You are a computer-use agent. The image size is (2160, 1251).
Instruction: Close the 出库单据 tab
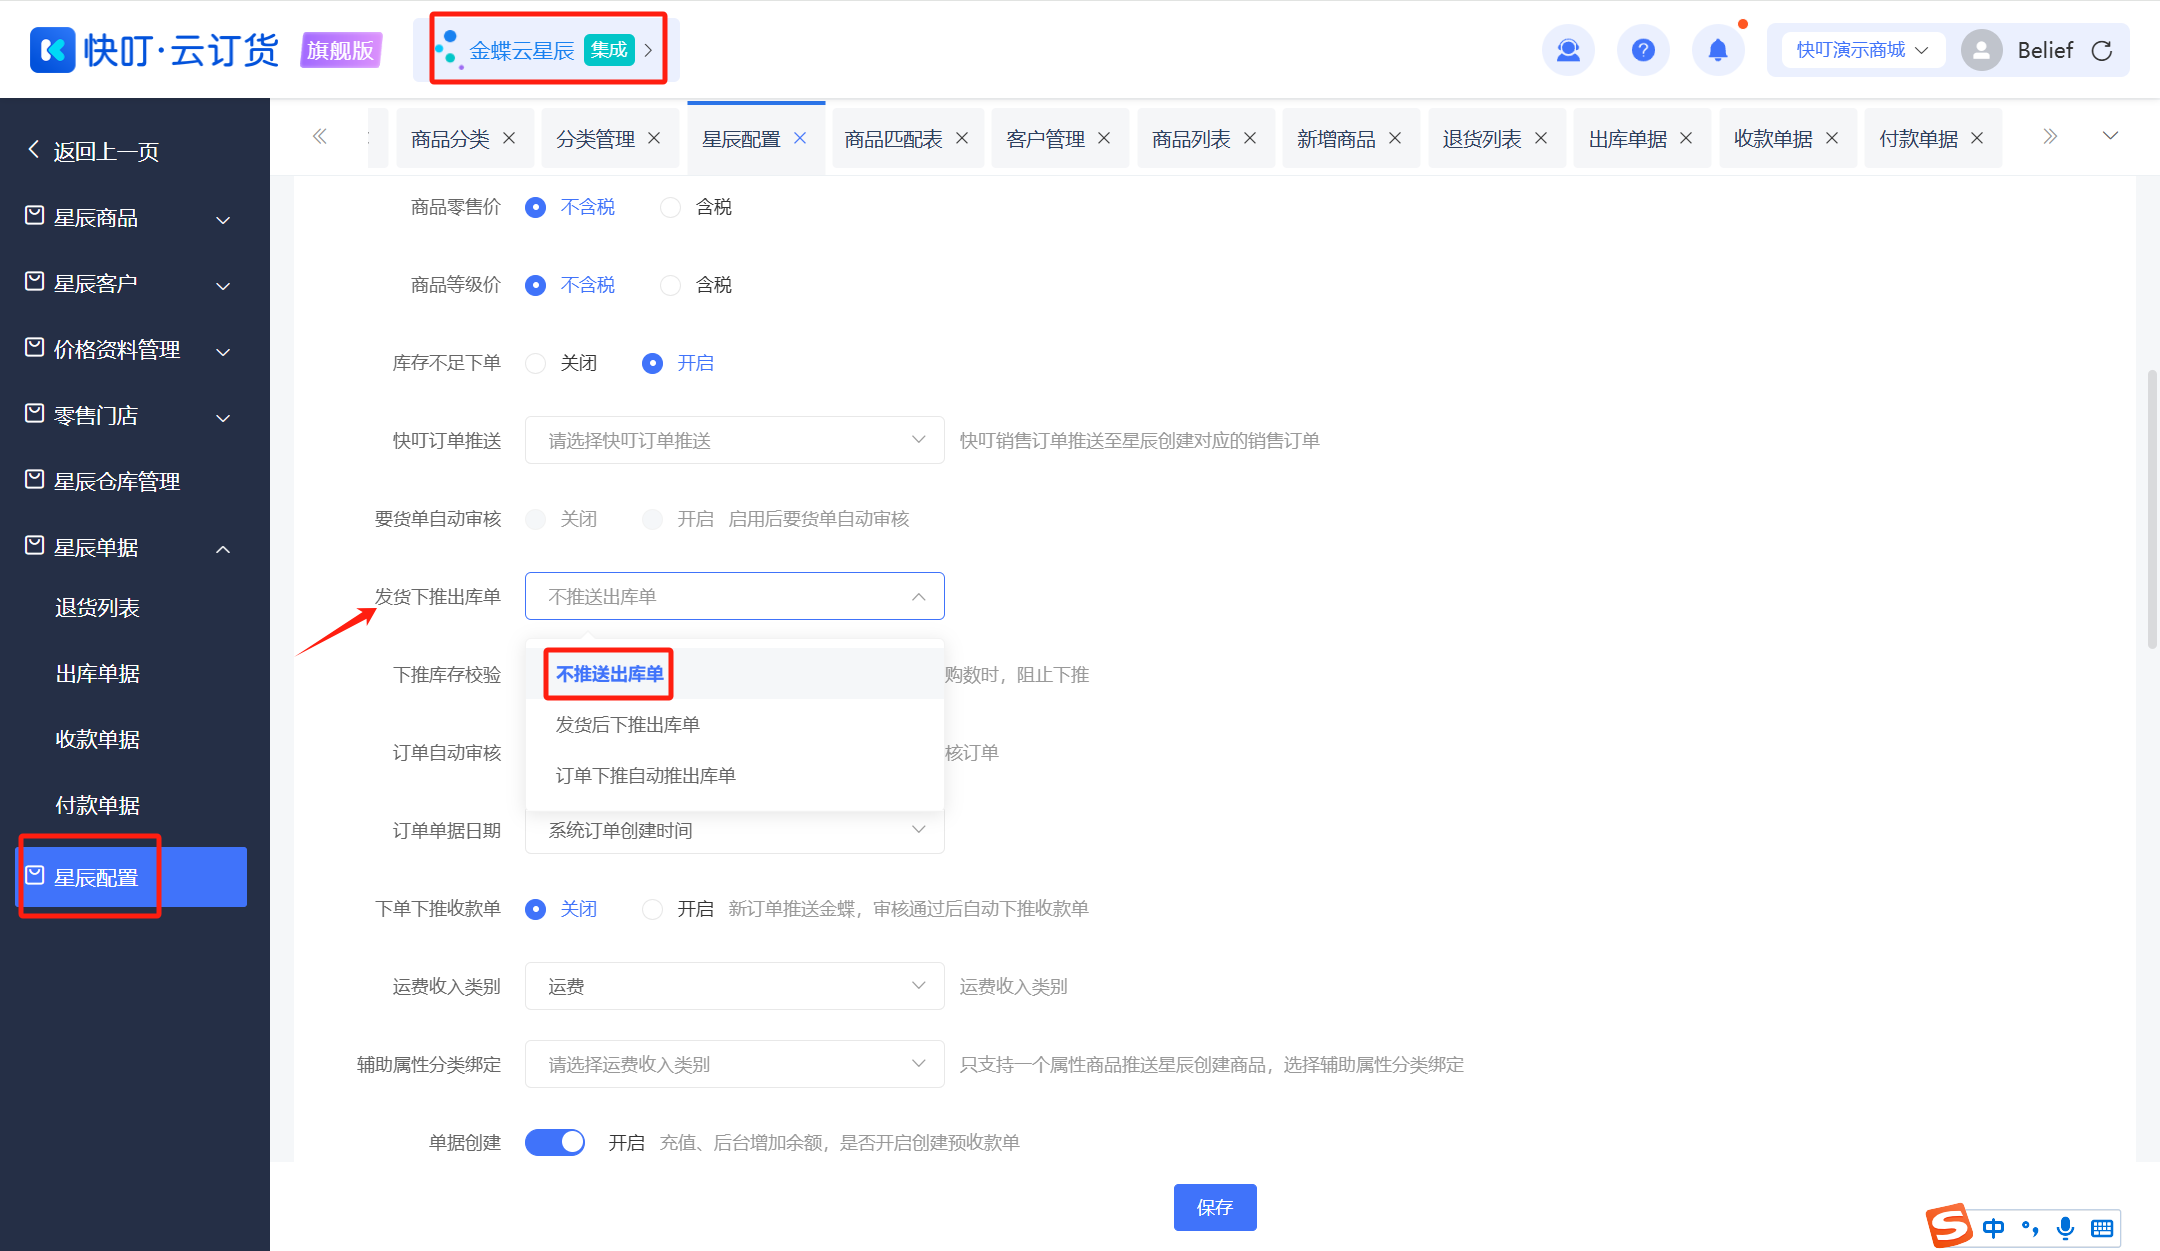(x=1686, y=138)
